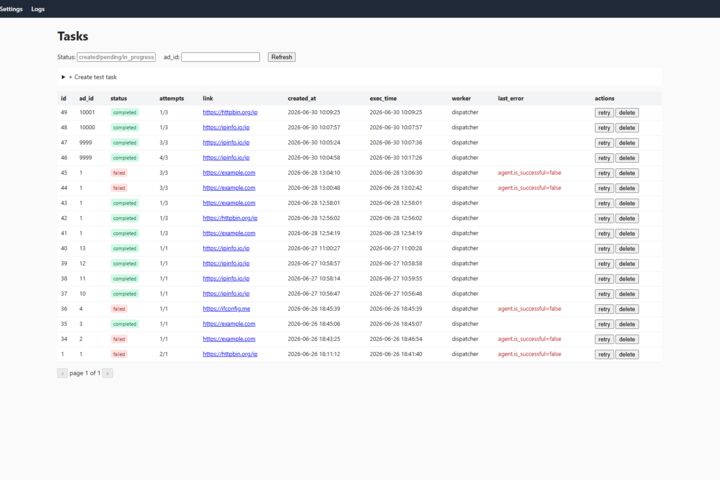Click the Refresh button
This screenshot has height=480, width=720.
281,57
